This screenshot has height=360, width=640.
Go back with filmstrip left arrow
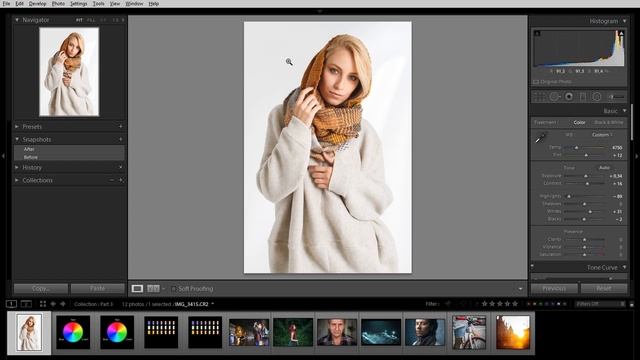53,304
